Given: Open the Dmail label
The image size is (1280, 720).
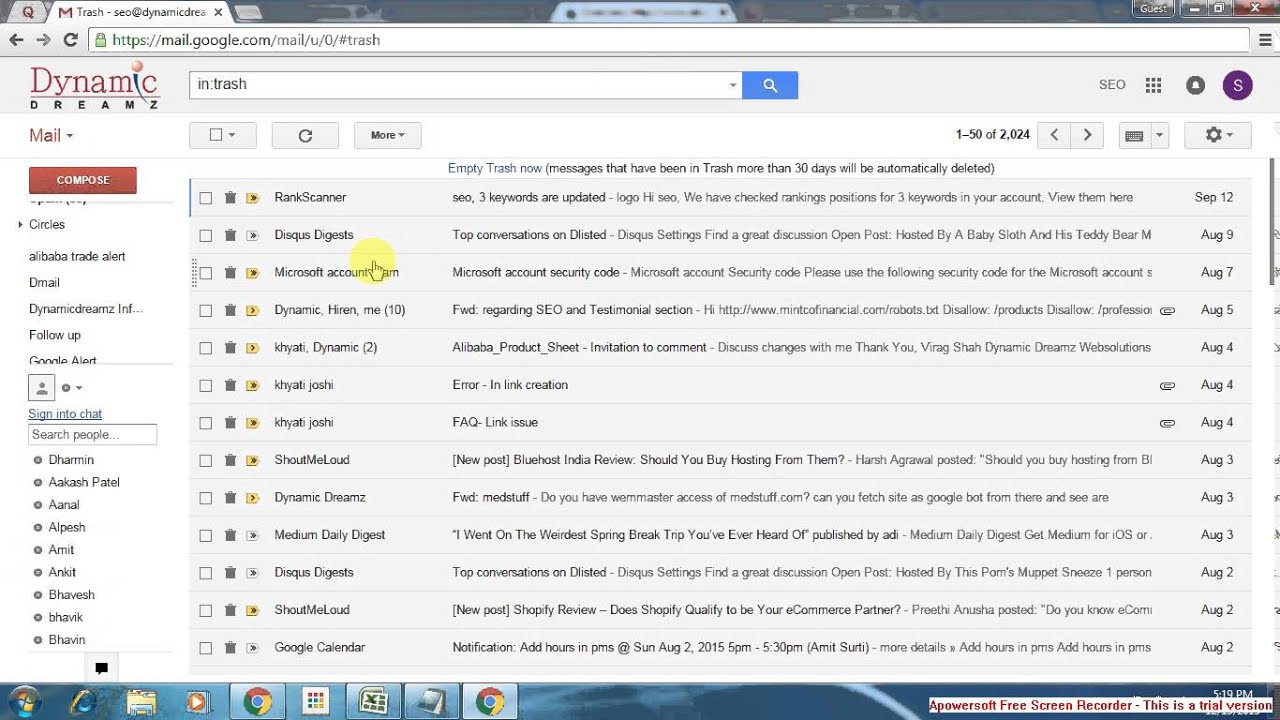Looking at the screenshot, I should (x=45, y=283).
